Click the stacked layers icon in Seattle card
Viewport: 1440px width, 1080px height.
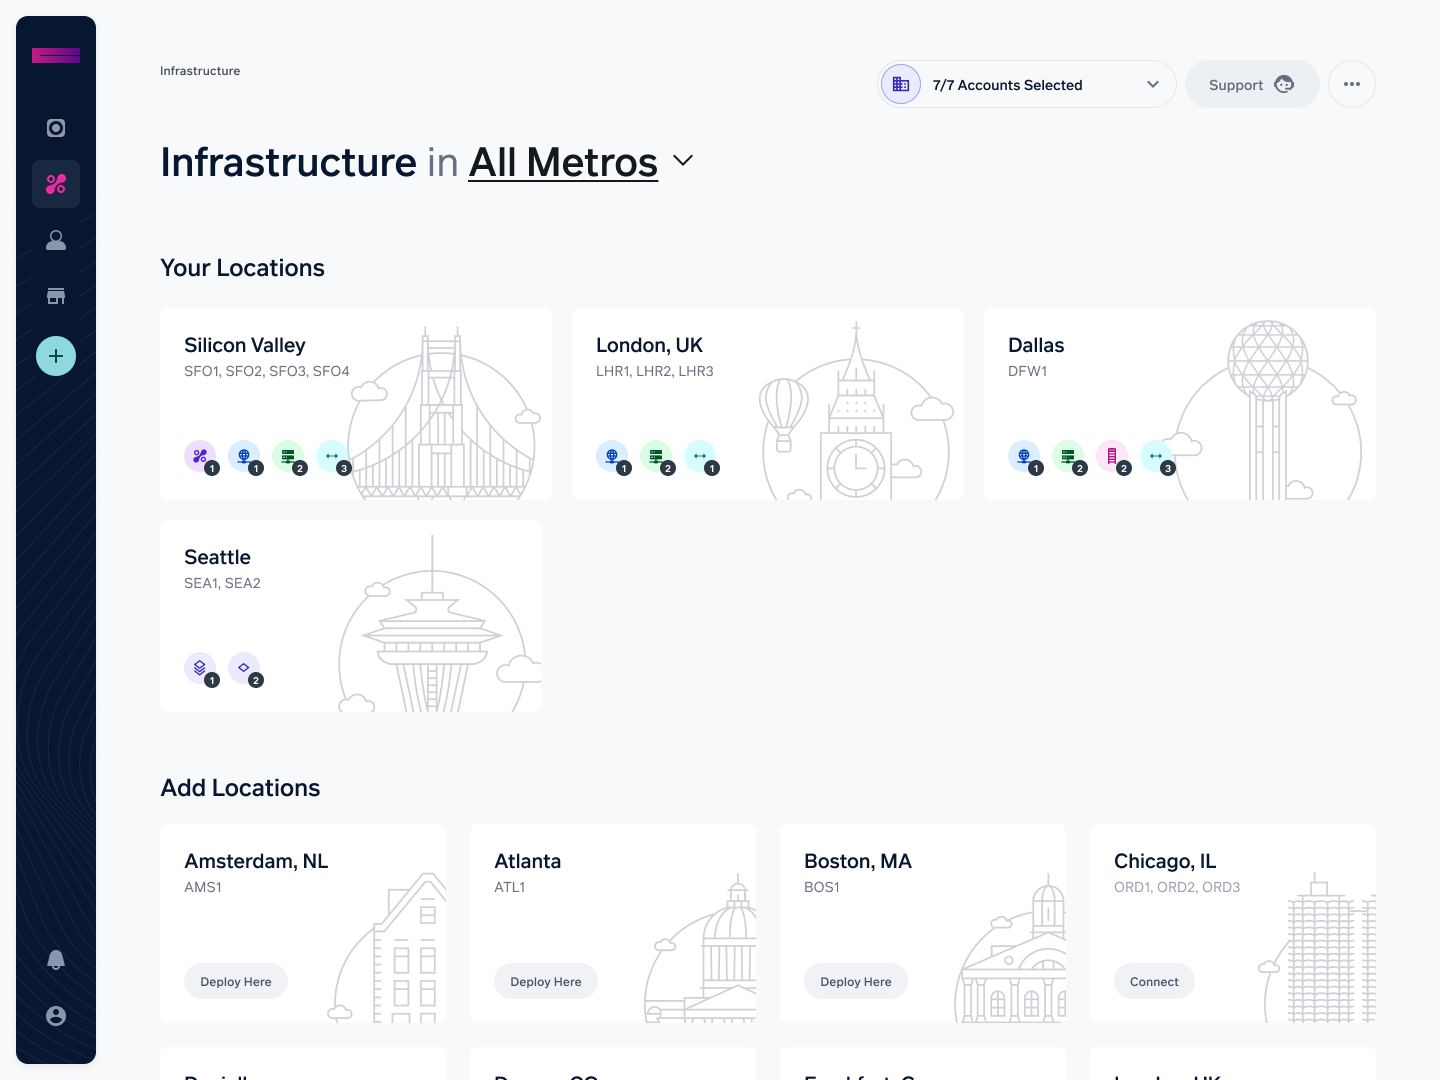pyautogui.click(x=200, y=668)
